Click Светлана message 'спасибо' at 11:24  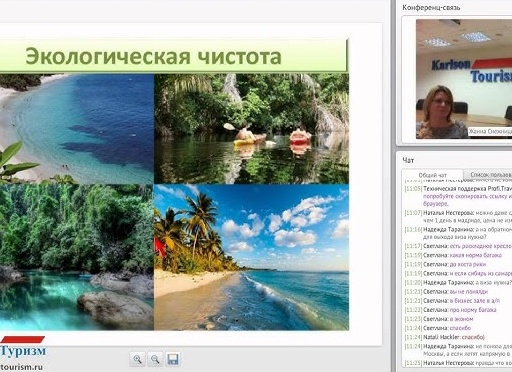point(438,328)
